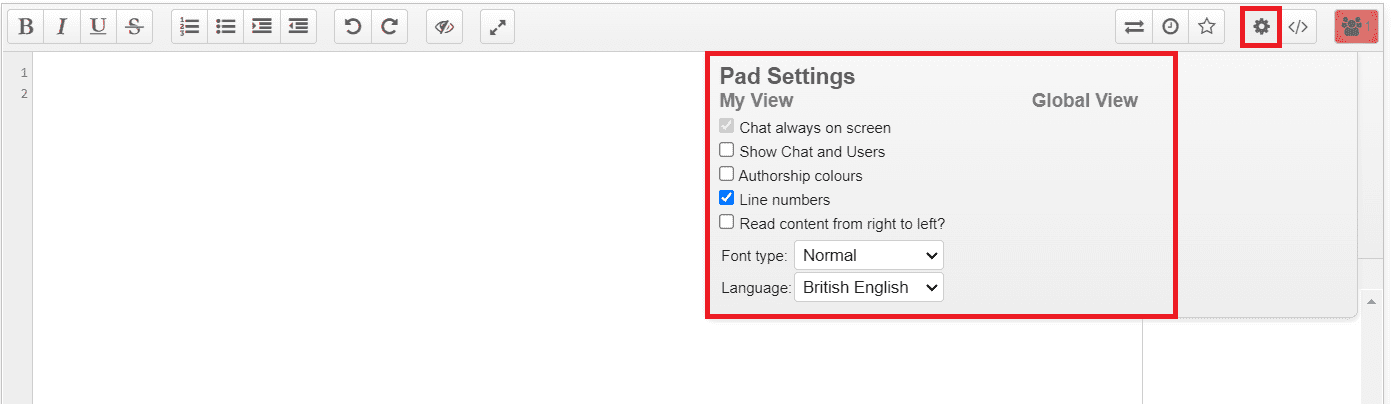Open the Language dropdown
1391x404 pixels.
pos(868,287)
